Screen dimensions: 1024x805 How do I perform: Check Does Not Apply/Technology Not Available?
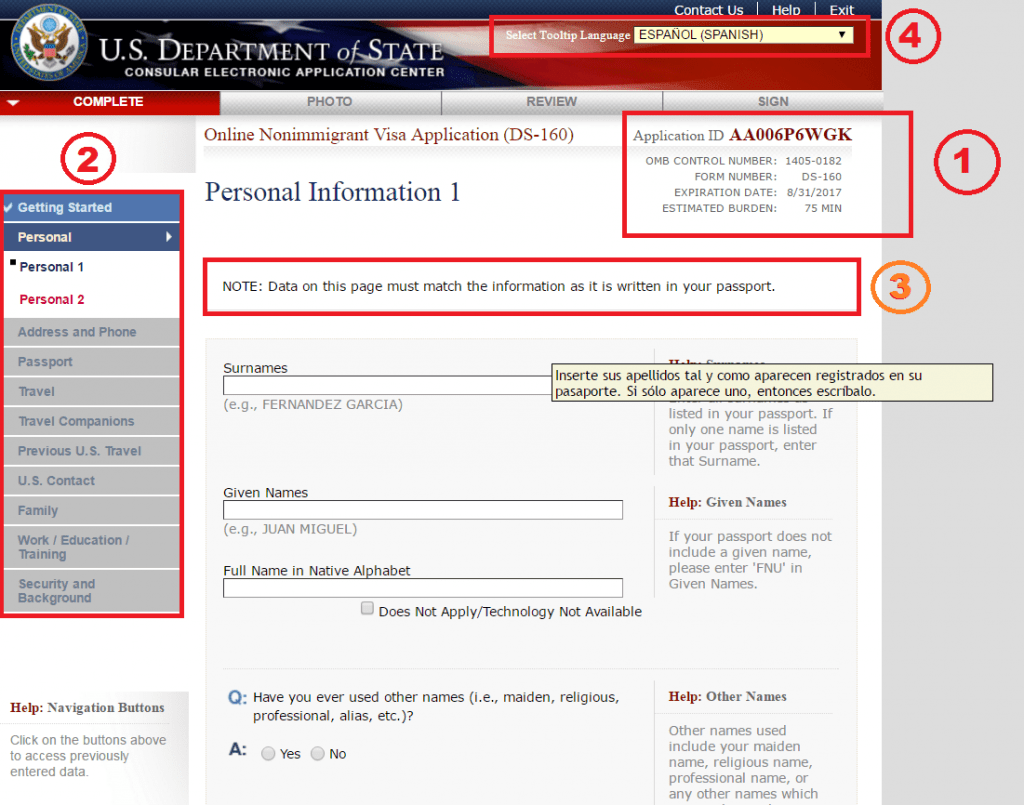367,608
